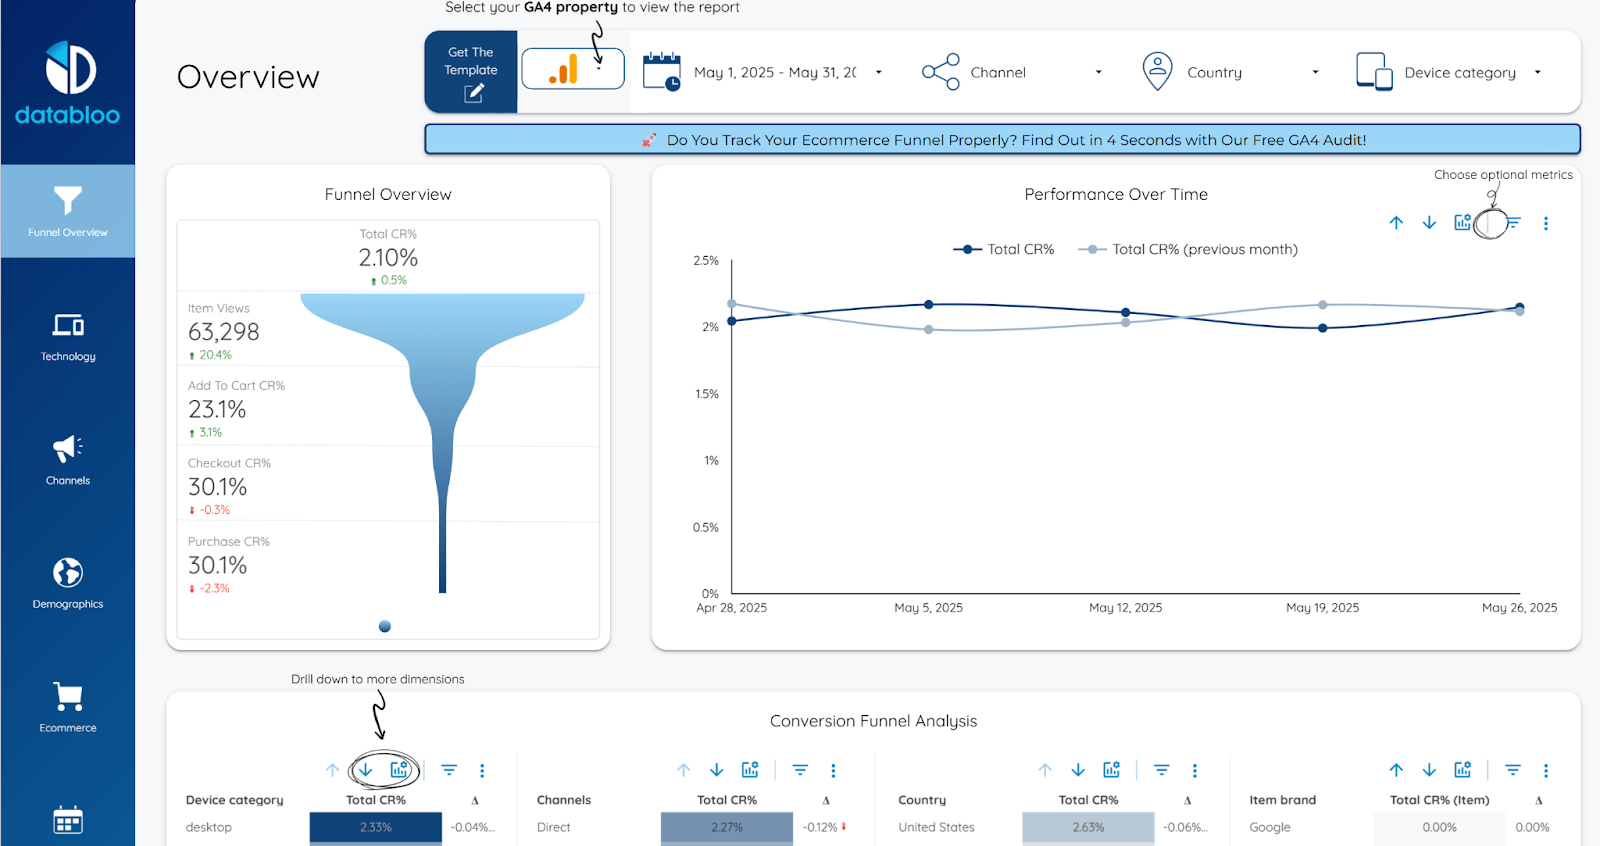Click the Channel share icon
The image size is (1600, 846).
(941, 72)
